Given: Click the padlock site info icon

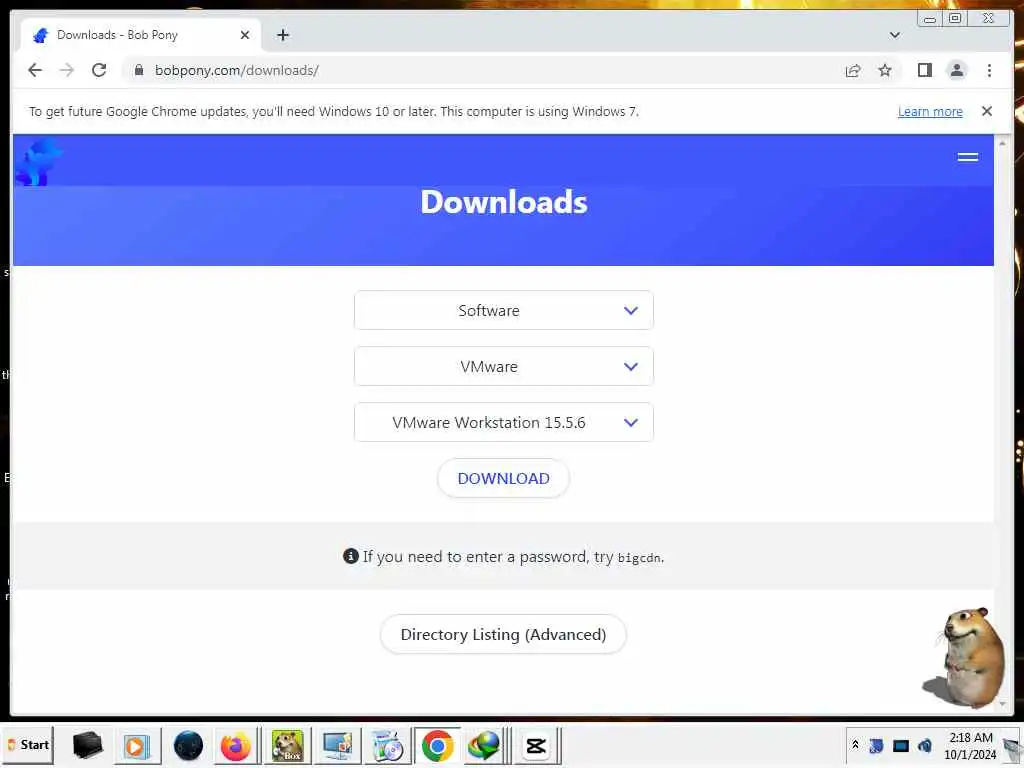Looking at the screenshot, I should tap(138, 70).
